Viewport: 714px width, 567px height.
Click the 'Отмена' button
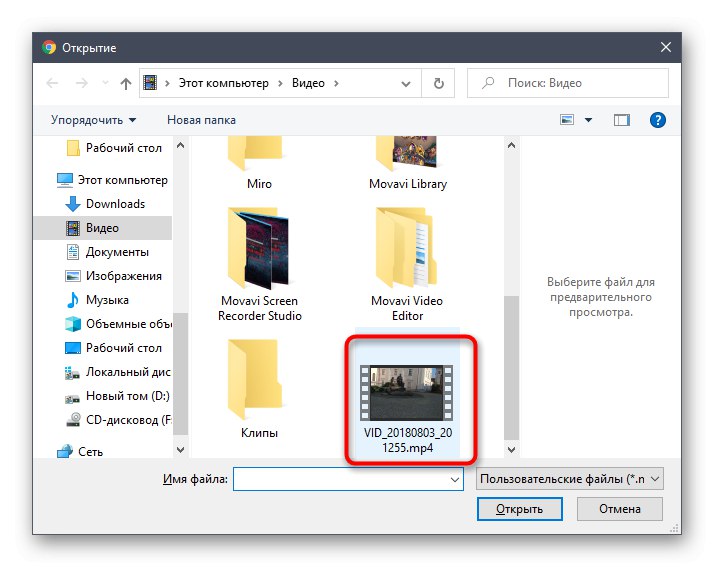pos(619,509)
